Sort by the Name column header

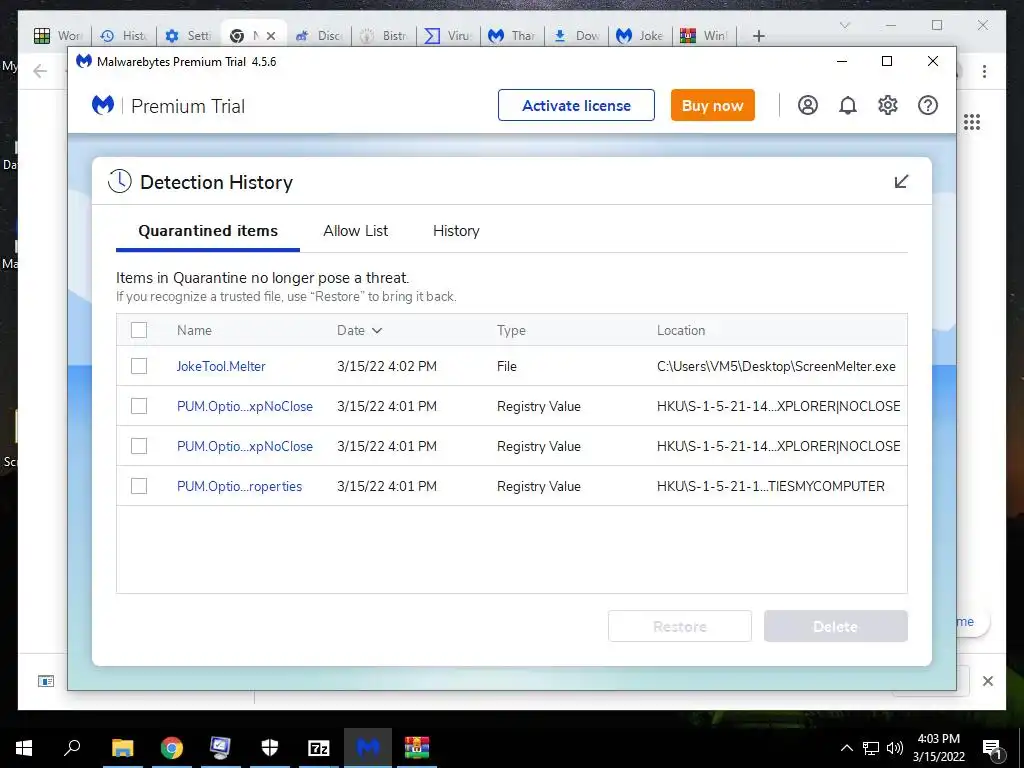(x=194, y=330)
